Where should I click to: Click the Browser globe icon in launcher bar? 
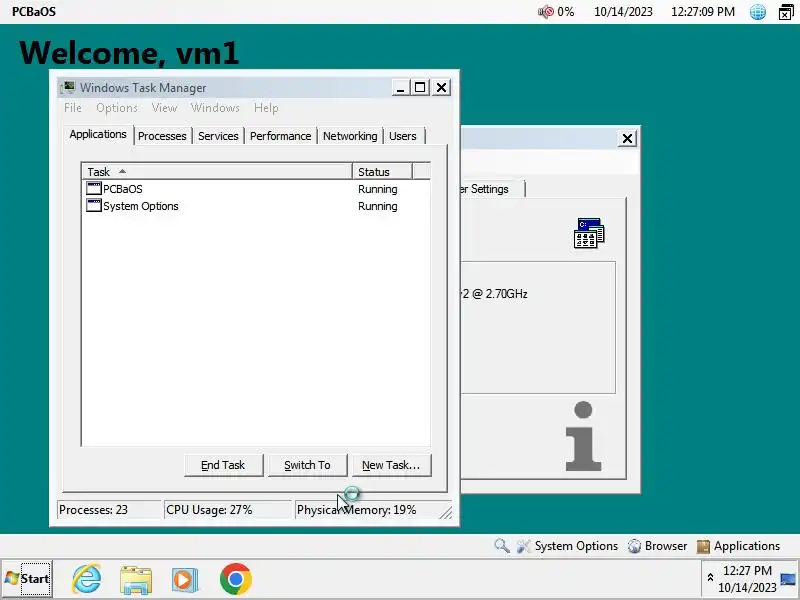634,546
